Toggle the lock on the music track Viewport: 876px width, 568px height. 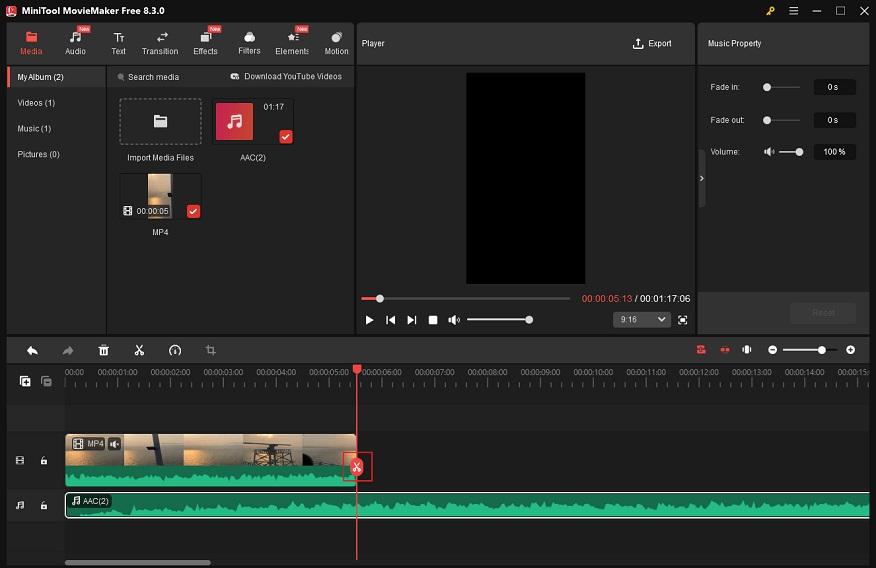[44, 506]
